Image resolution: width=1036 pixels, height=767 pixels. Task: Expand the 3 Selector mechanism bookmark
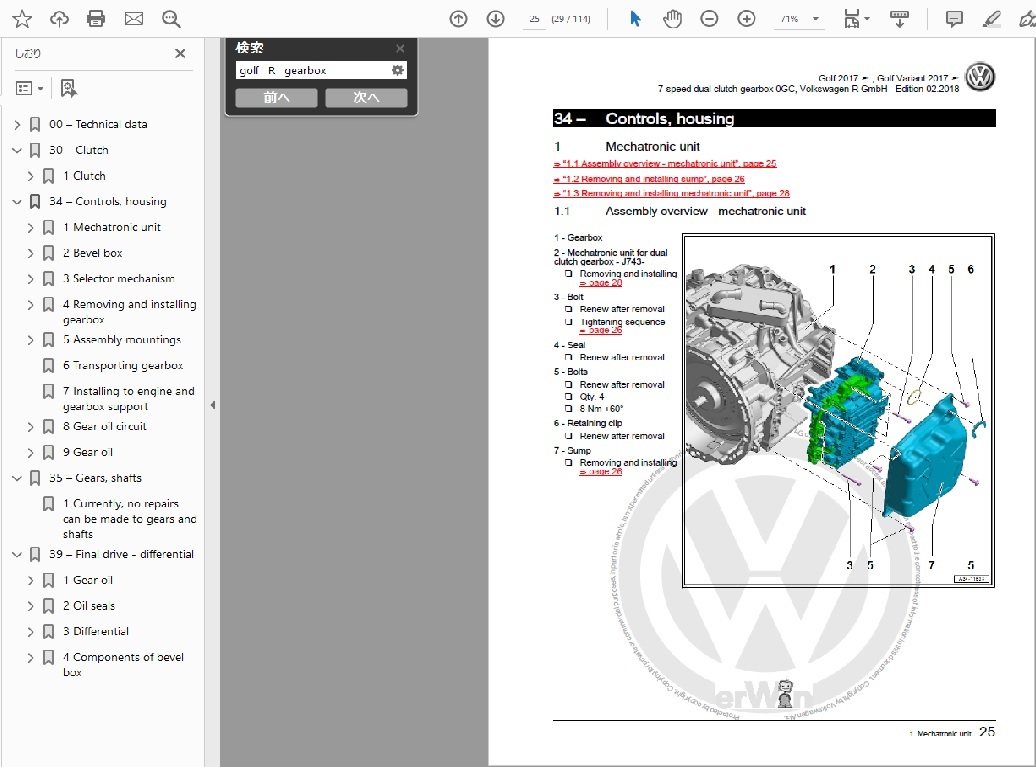click(x=30, y=279)
